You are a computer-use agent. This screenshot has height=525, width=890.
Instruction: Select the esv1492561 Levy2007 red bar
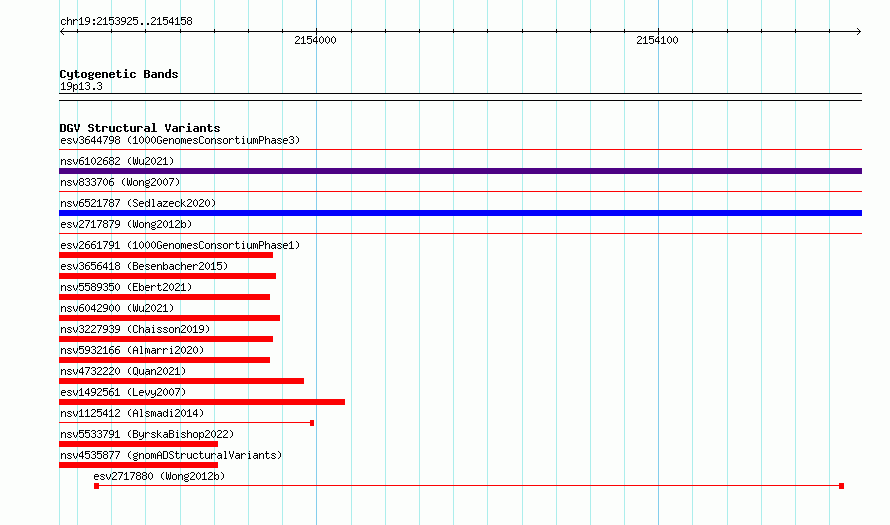pos(202,402)
